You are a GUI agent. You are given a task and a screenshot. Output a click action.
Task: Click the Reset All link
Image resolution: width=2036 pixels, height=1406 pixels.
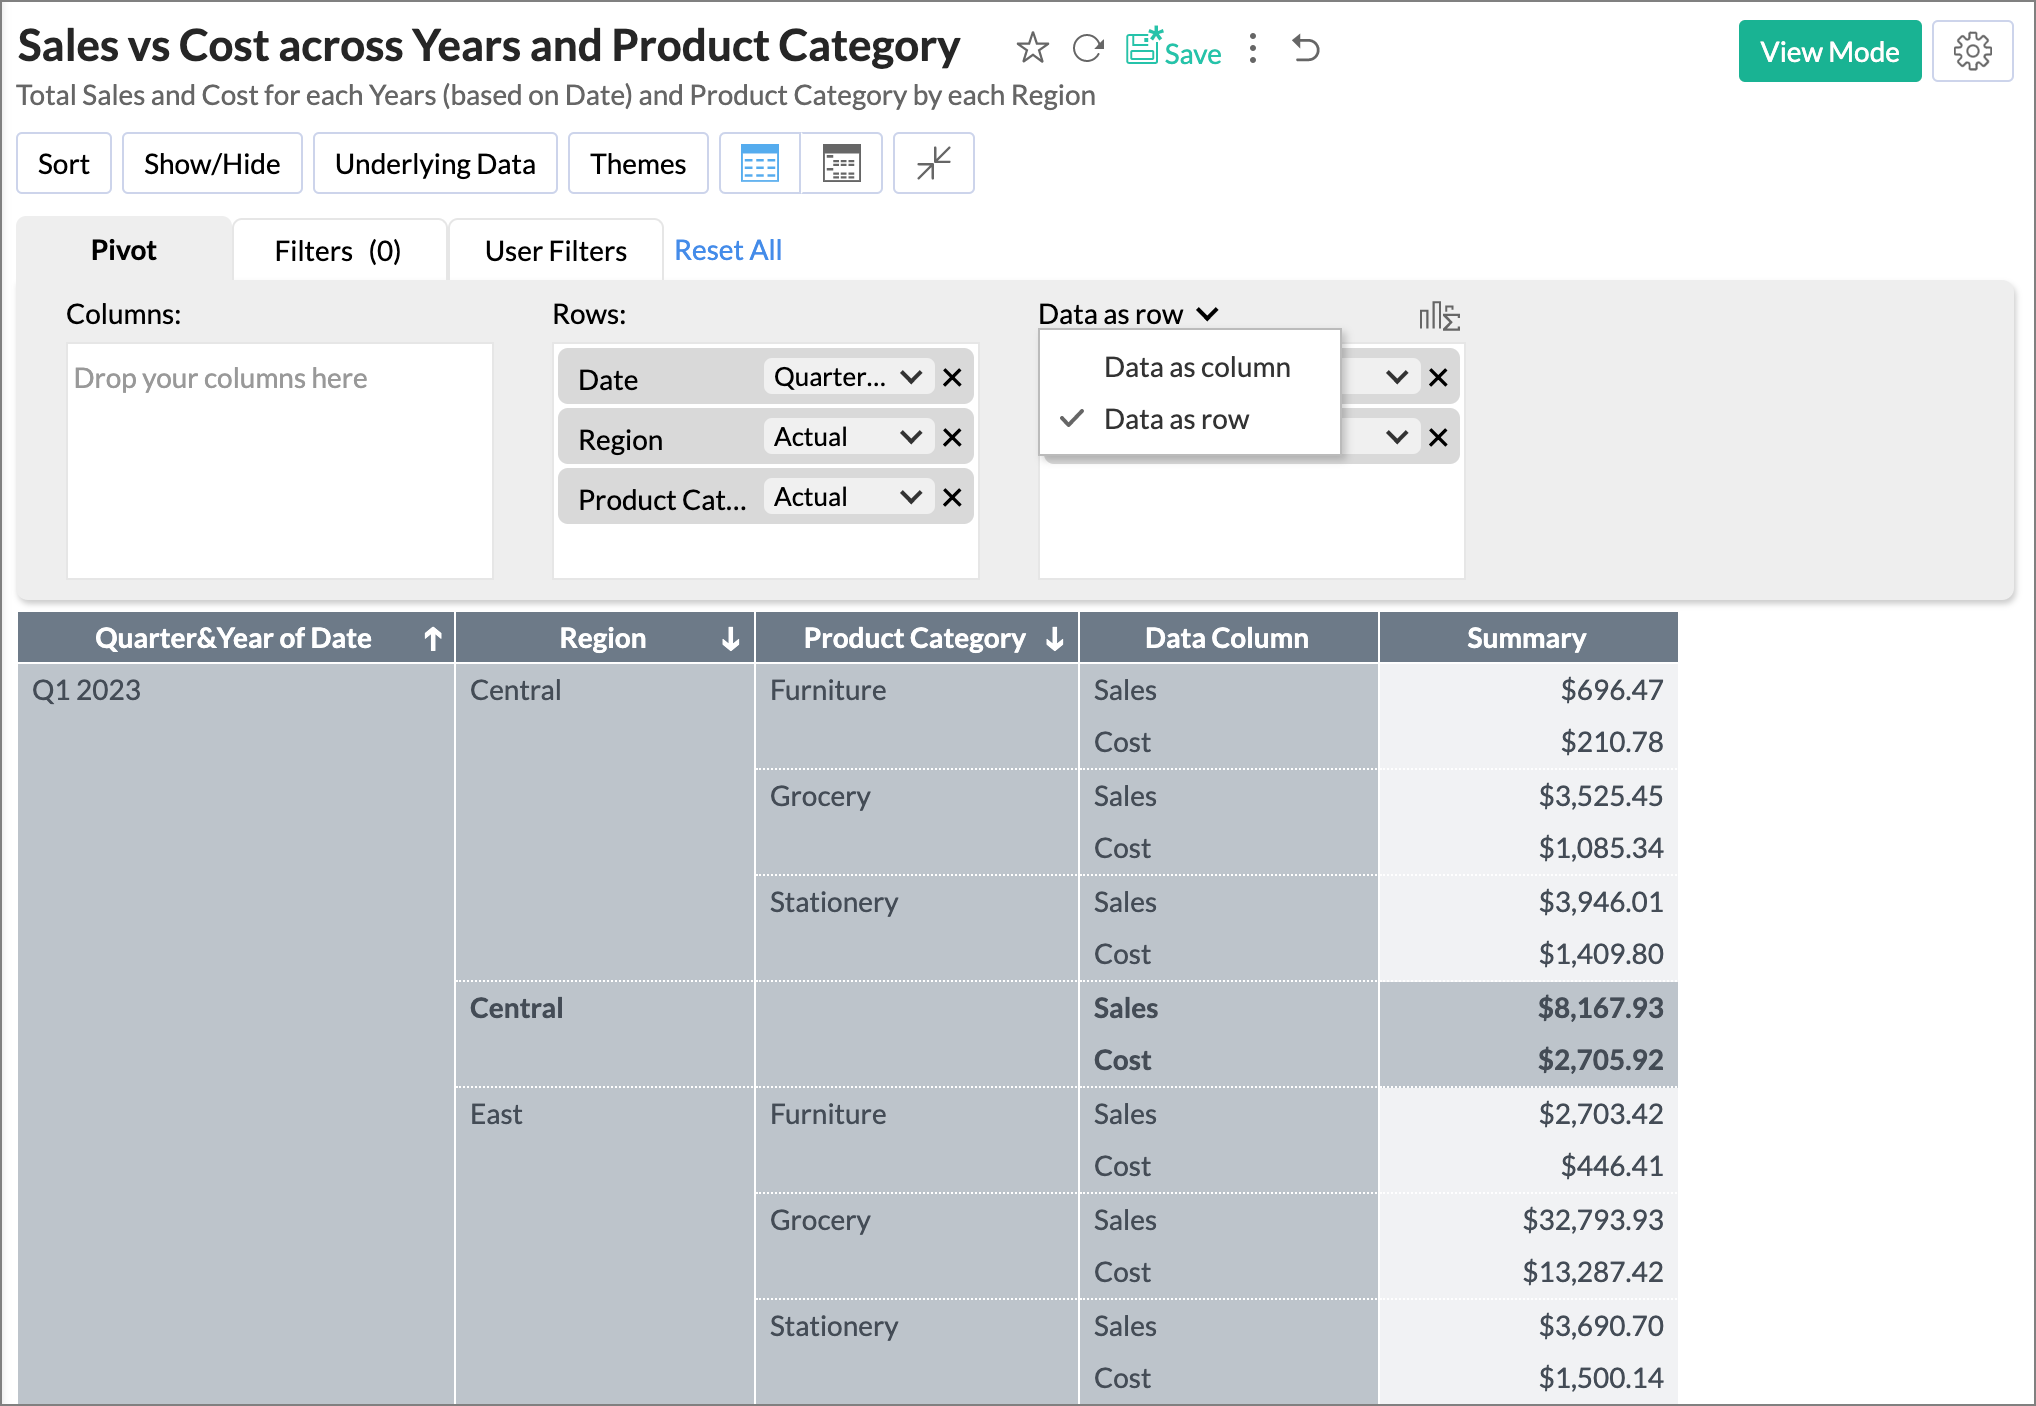(x=728, y=250)
